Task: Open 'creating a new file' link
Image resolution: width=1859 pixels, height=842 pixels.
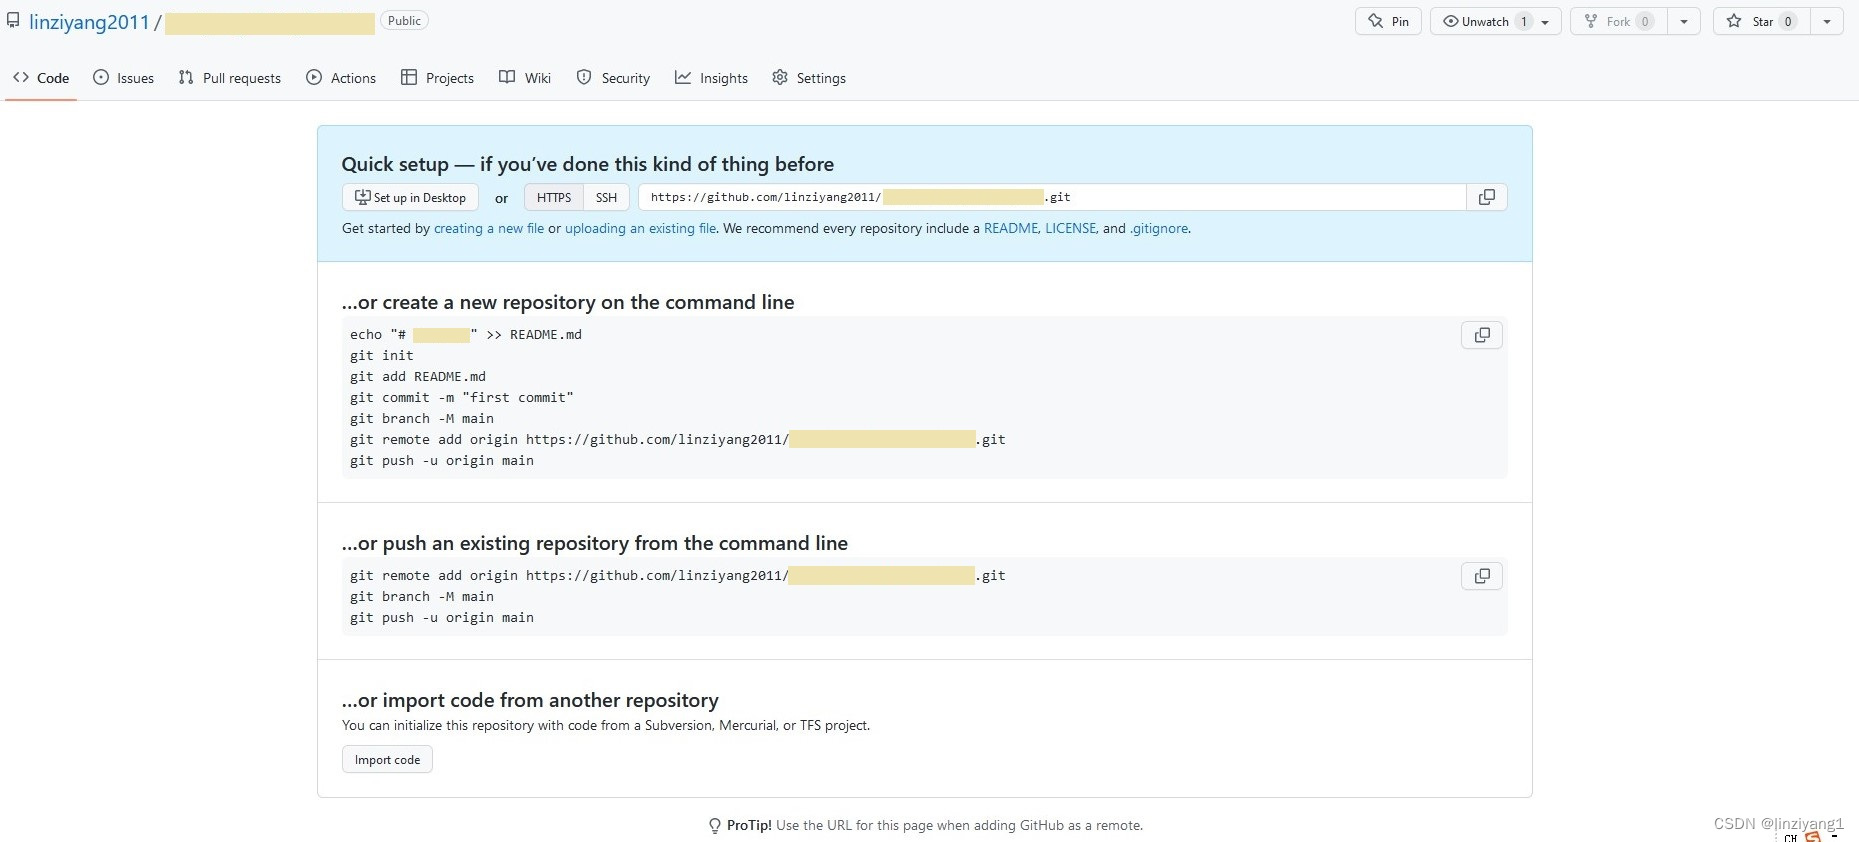Action: tap(489, 228)
